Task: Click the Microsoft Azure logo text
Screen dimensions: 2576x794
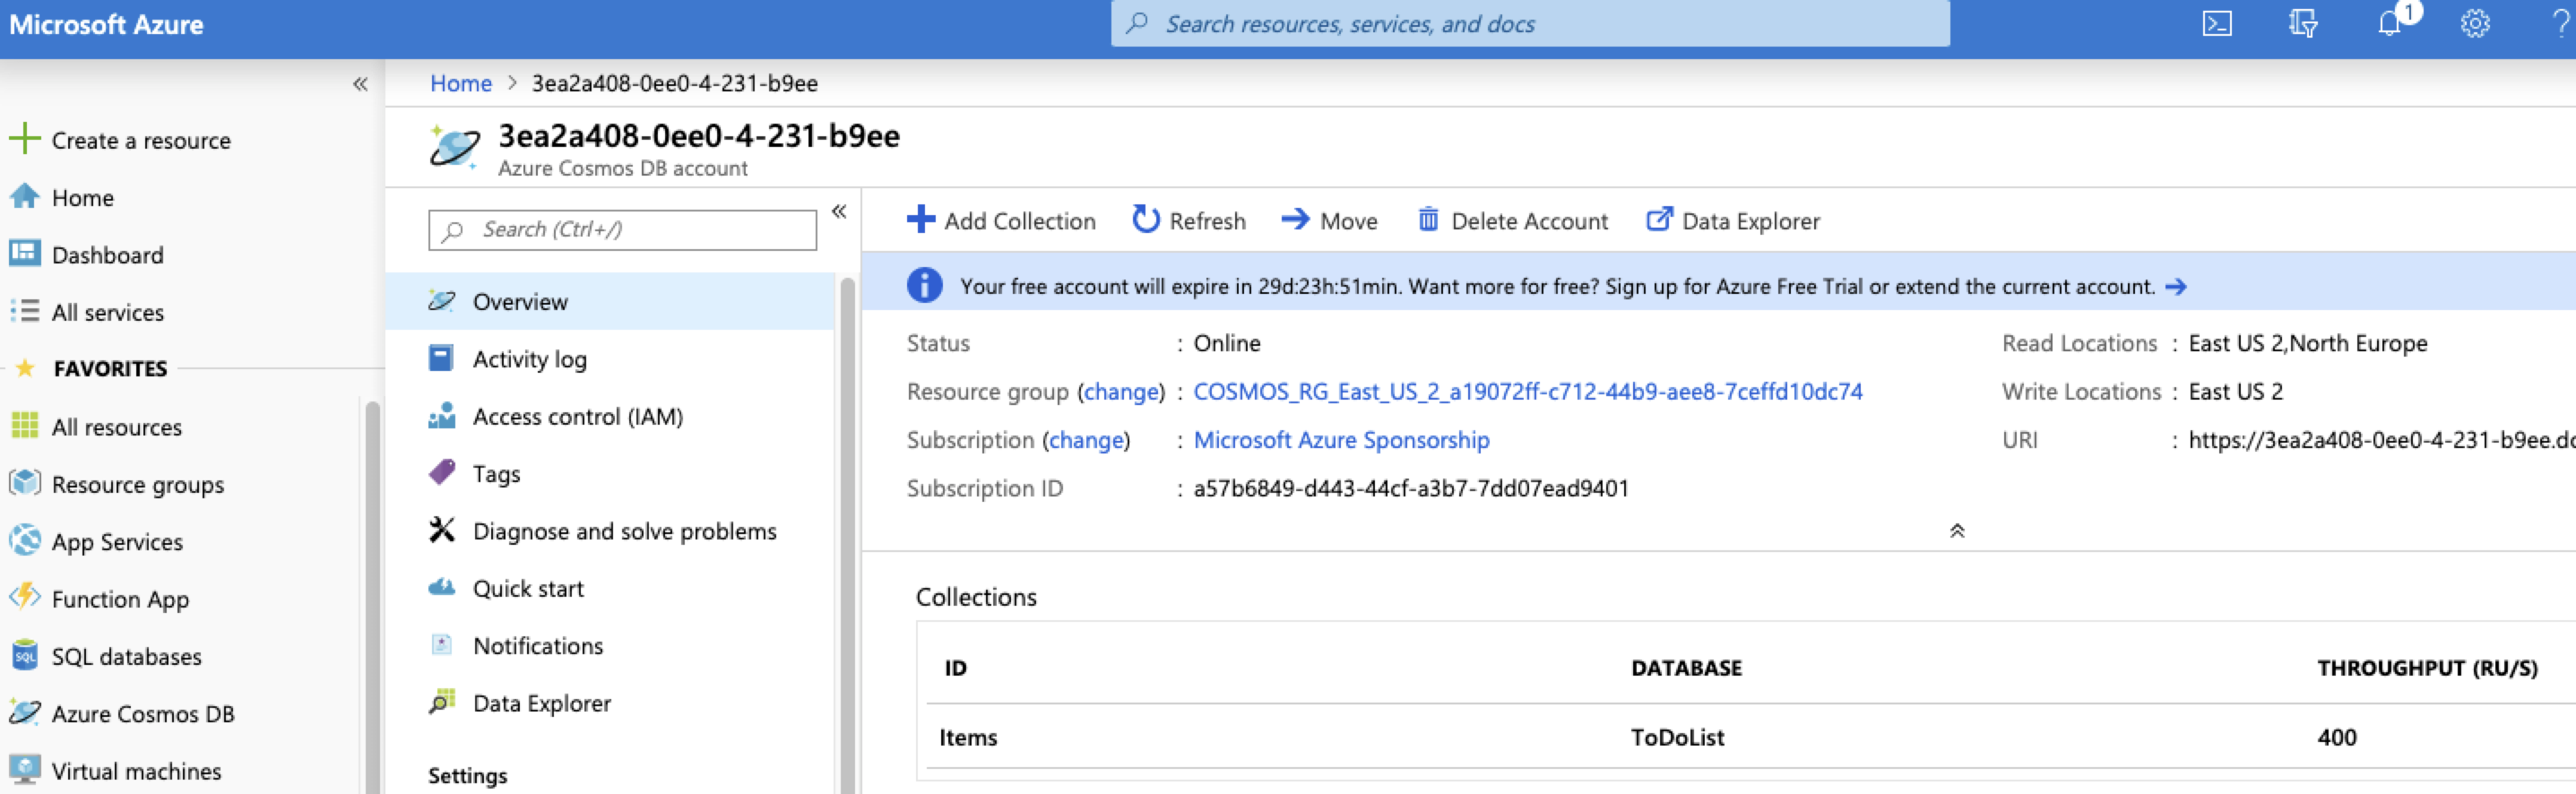Action: coord(106,24)
